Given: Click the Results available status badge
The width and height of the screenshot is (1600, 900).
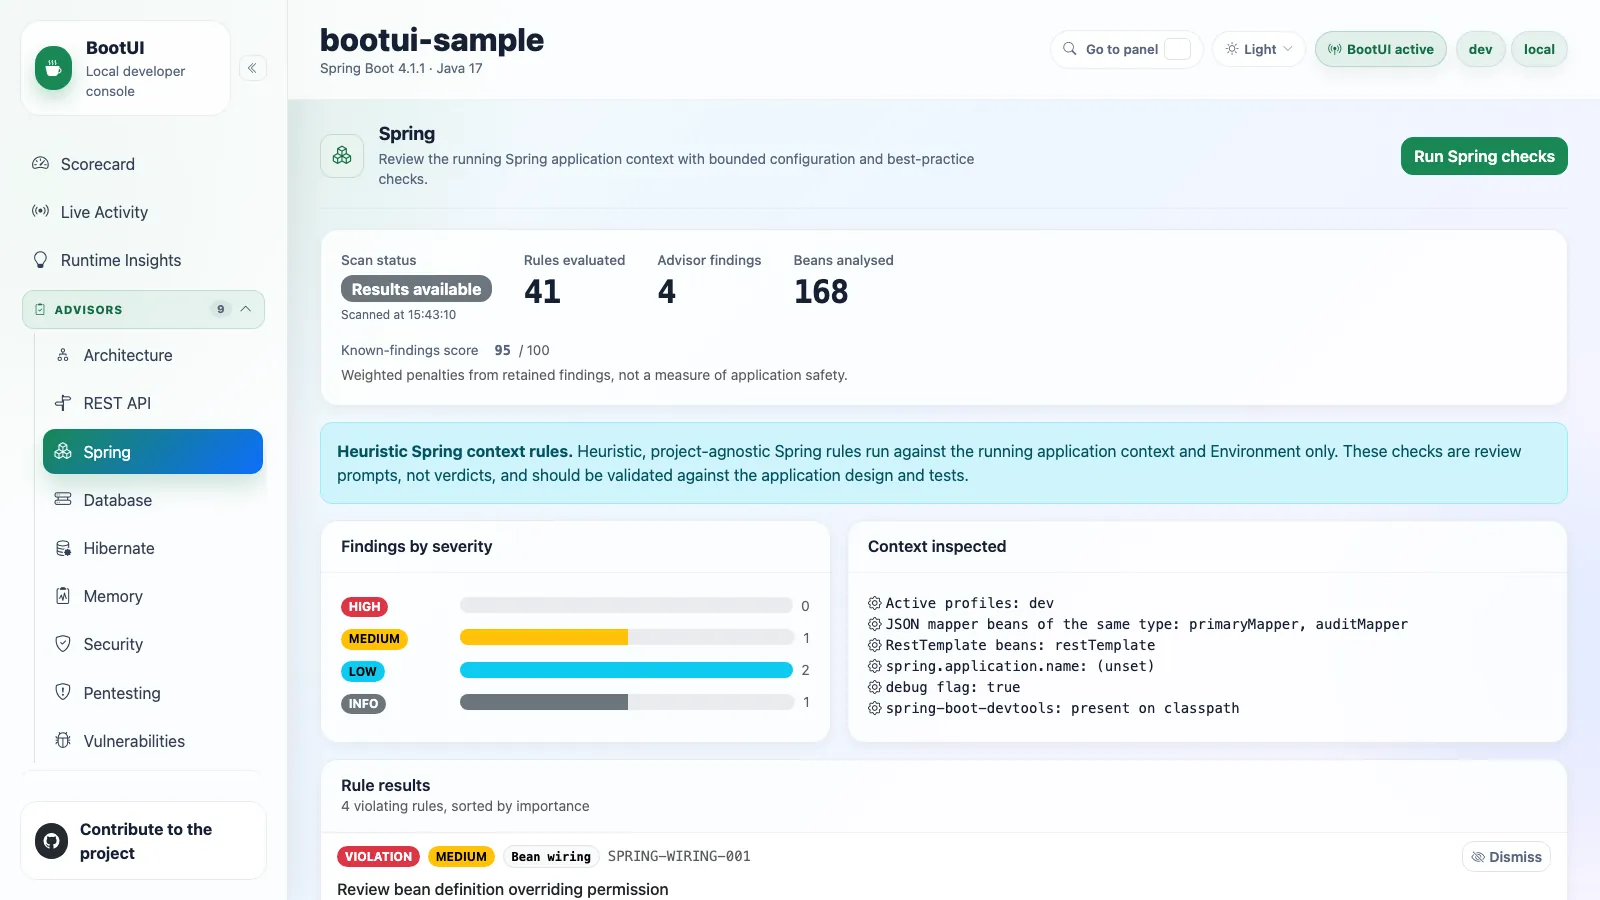Looking at the screenshot, I should (416, 289).
